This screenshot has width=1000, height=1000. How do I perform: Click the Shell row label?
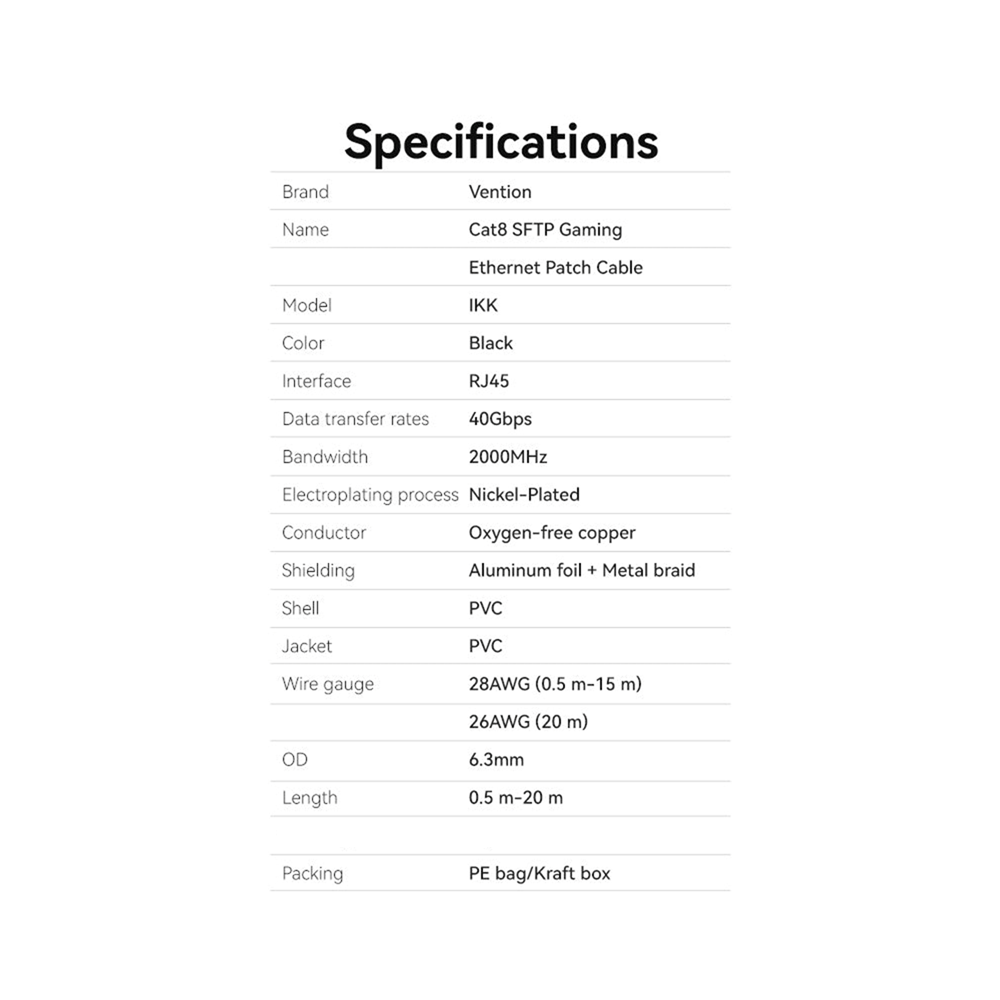[x=301, y=608]
